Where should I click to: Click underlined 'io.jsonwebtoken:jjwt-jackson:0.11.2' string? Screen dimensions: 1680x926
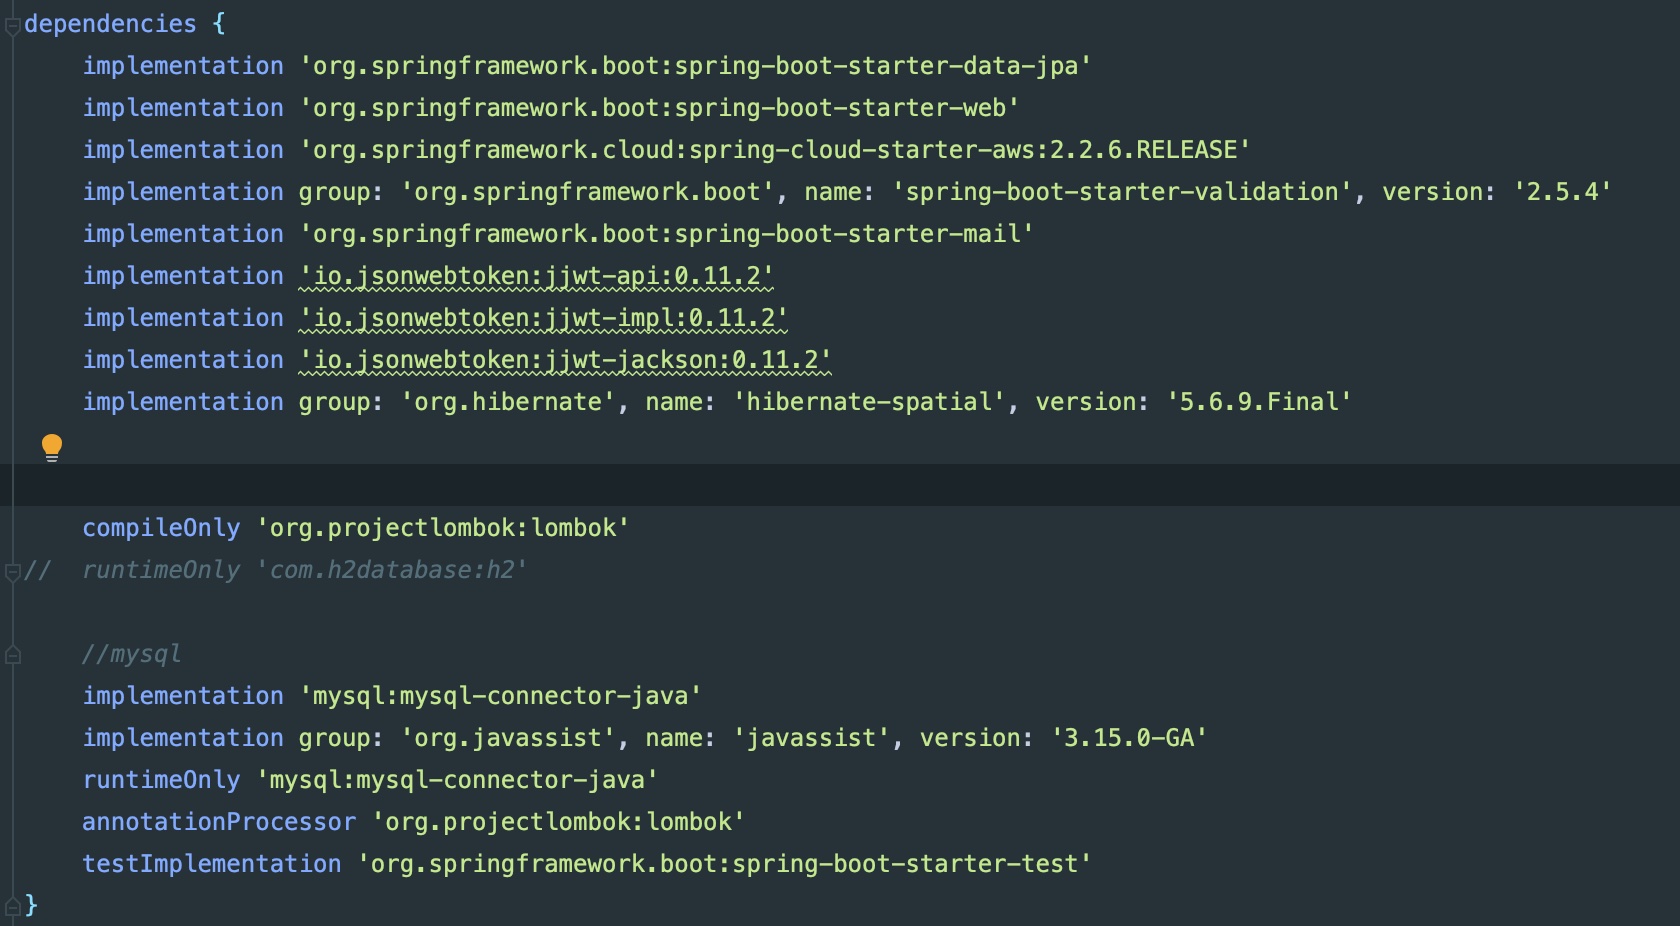(565, 360)
